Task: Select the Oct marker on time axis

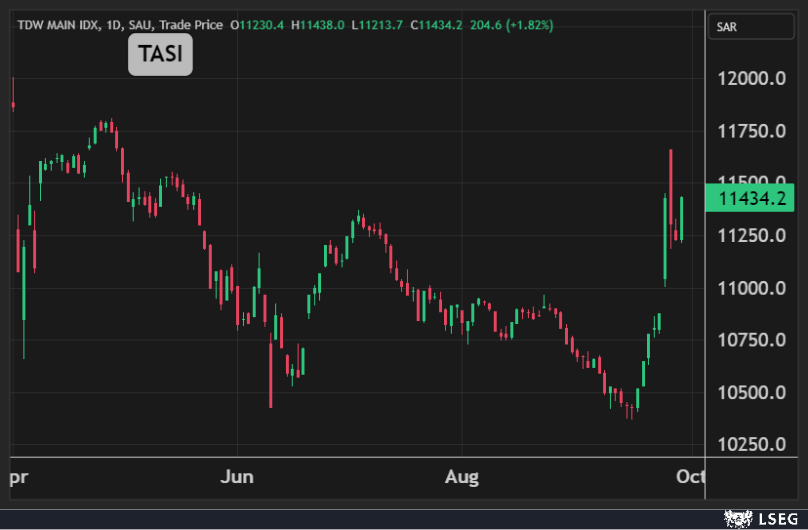Action: 690,476
